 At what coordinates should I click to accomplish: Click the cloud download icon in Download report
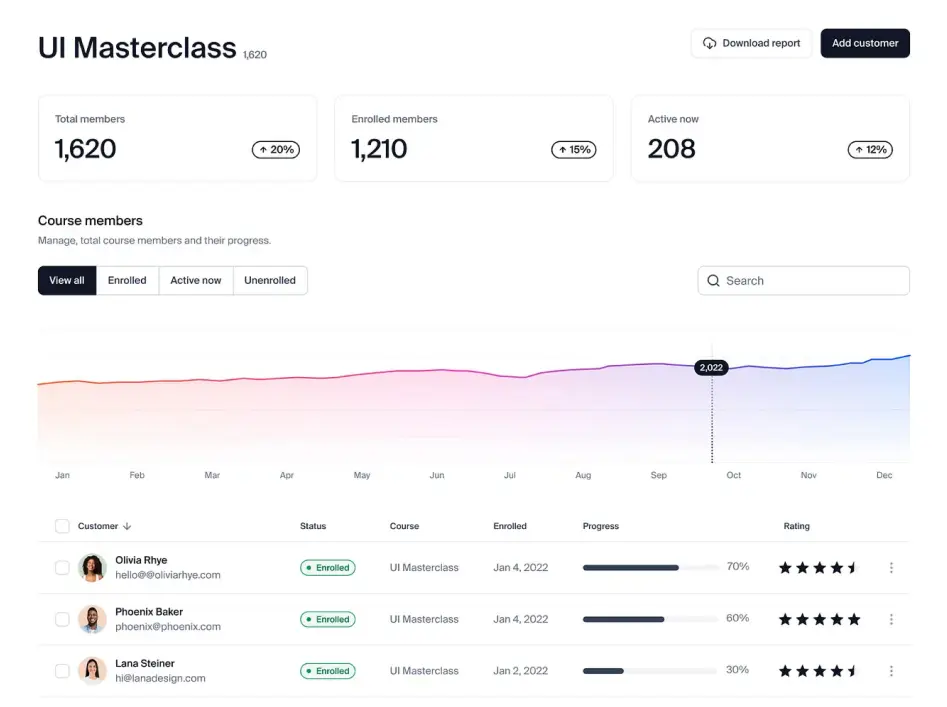coord(709,43)
